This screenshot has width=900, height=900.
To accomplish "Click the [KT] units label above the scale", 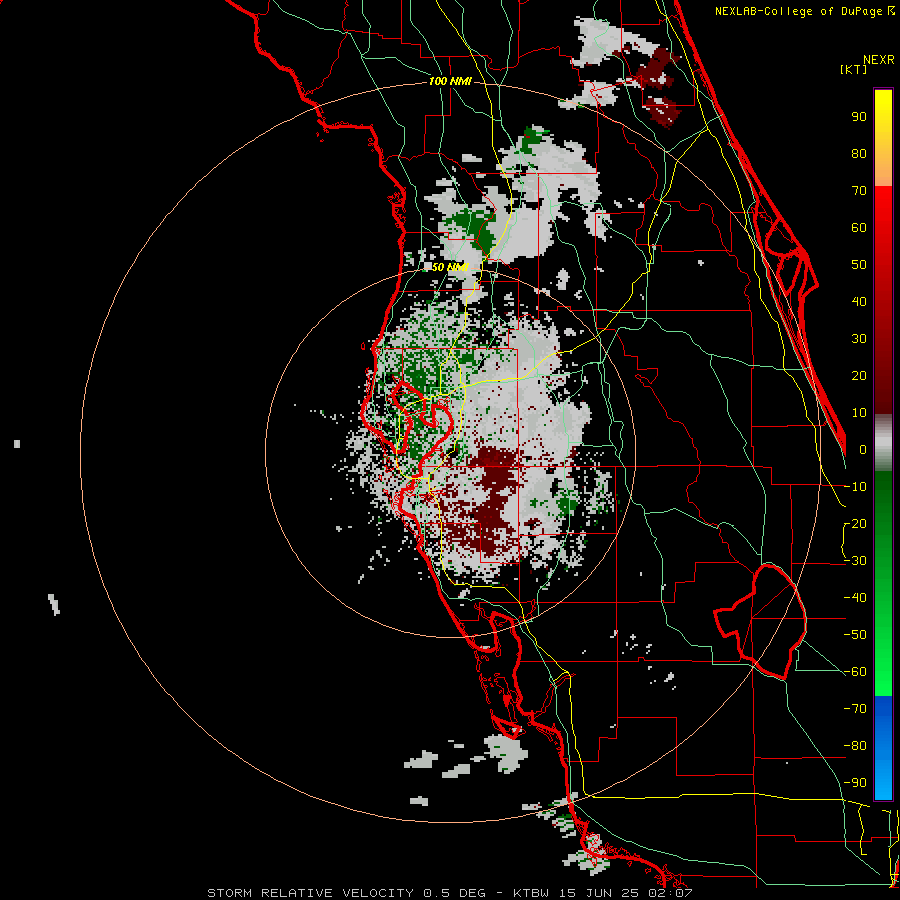I will point(853,69).
